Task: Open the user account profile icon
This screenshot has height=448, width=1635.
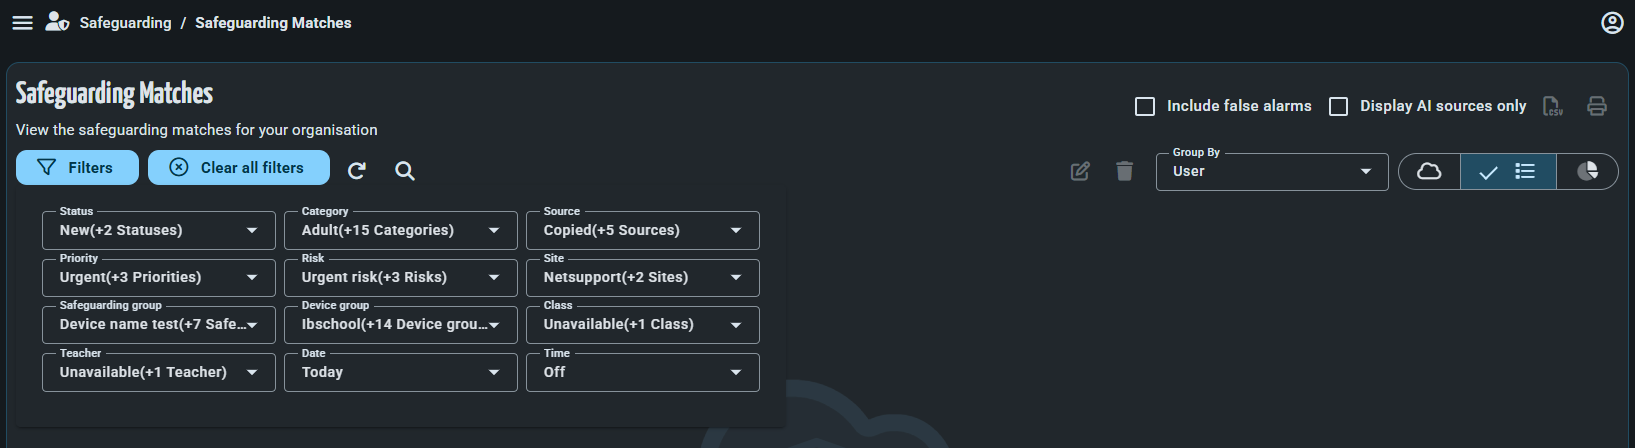Action: pos(1612,23)
